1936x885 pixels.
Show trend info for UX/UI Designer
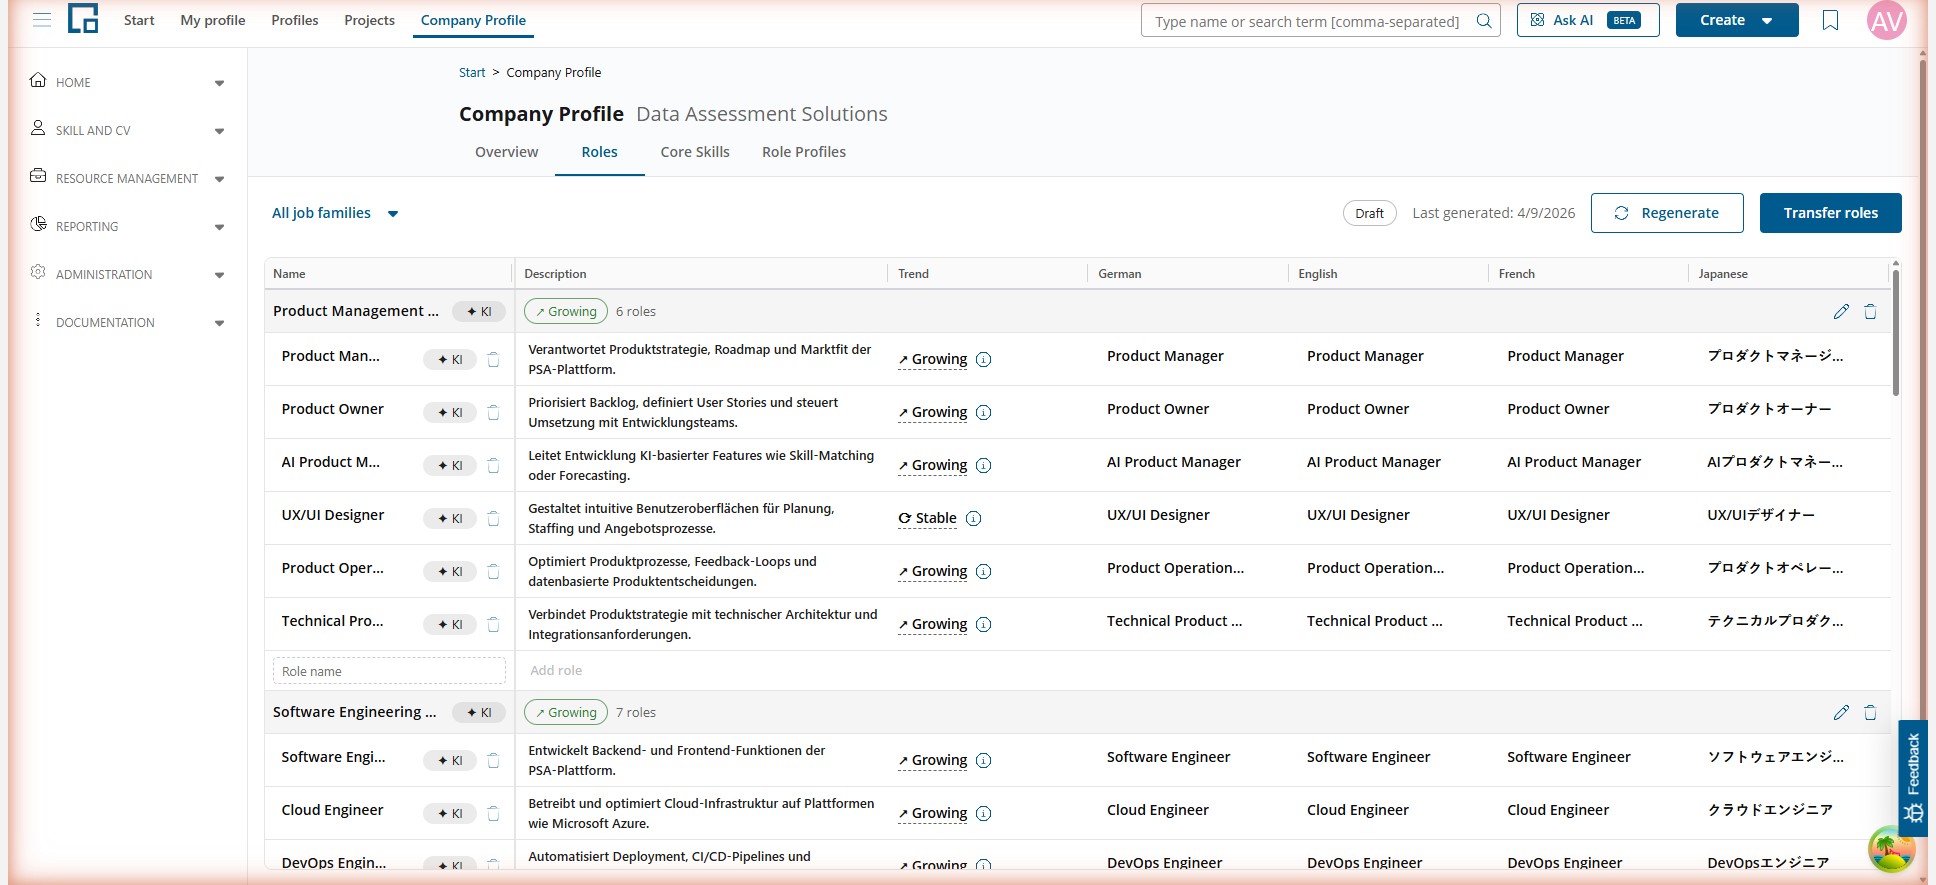974,518
